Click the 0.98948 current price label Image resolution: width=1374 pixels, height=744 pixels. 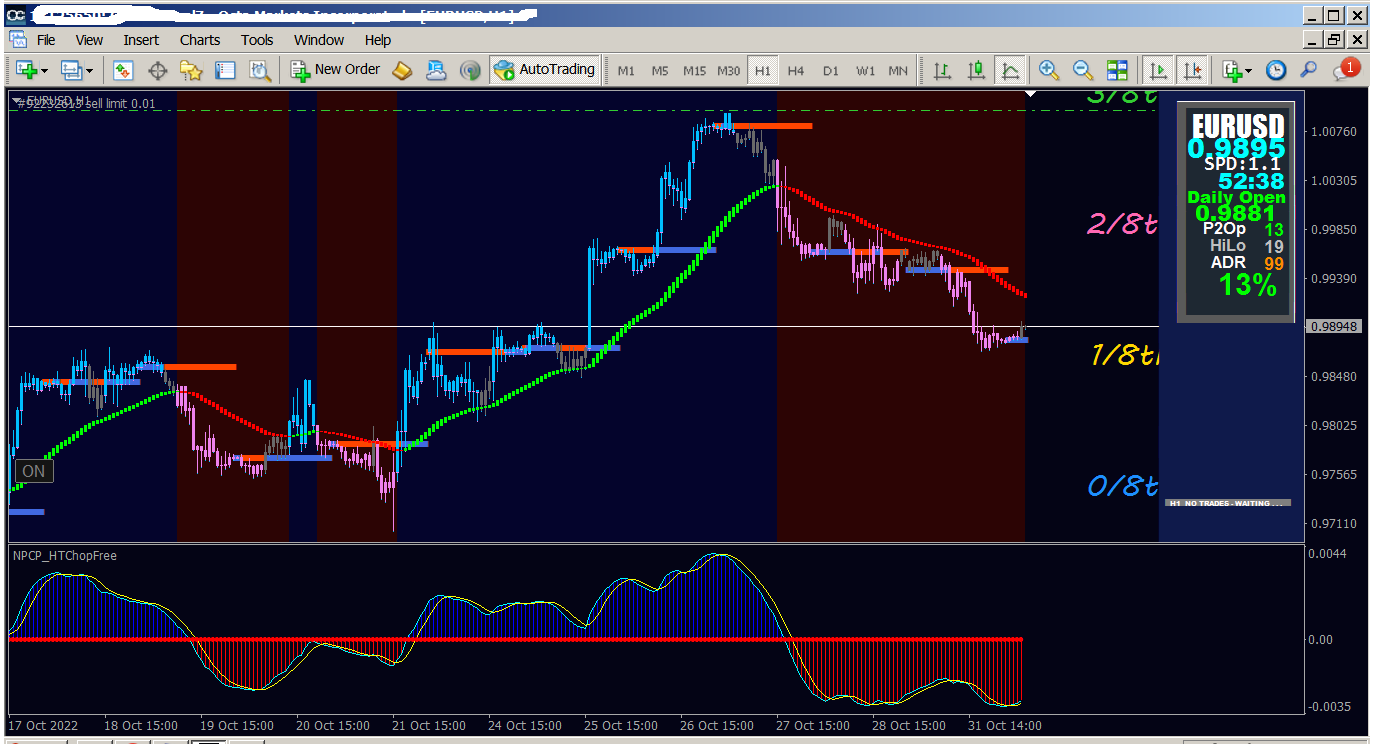tap(1334, 326)
